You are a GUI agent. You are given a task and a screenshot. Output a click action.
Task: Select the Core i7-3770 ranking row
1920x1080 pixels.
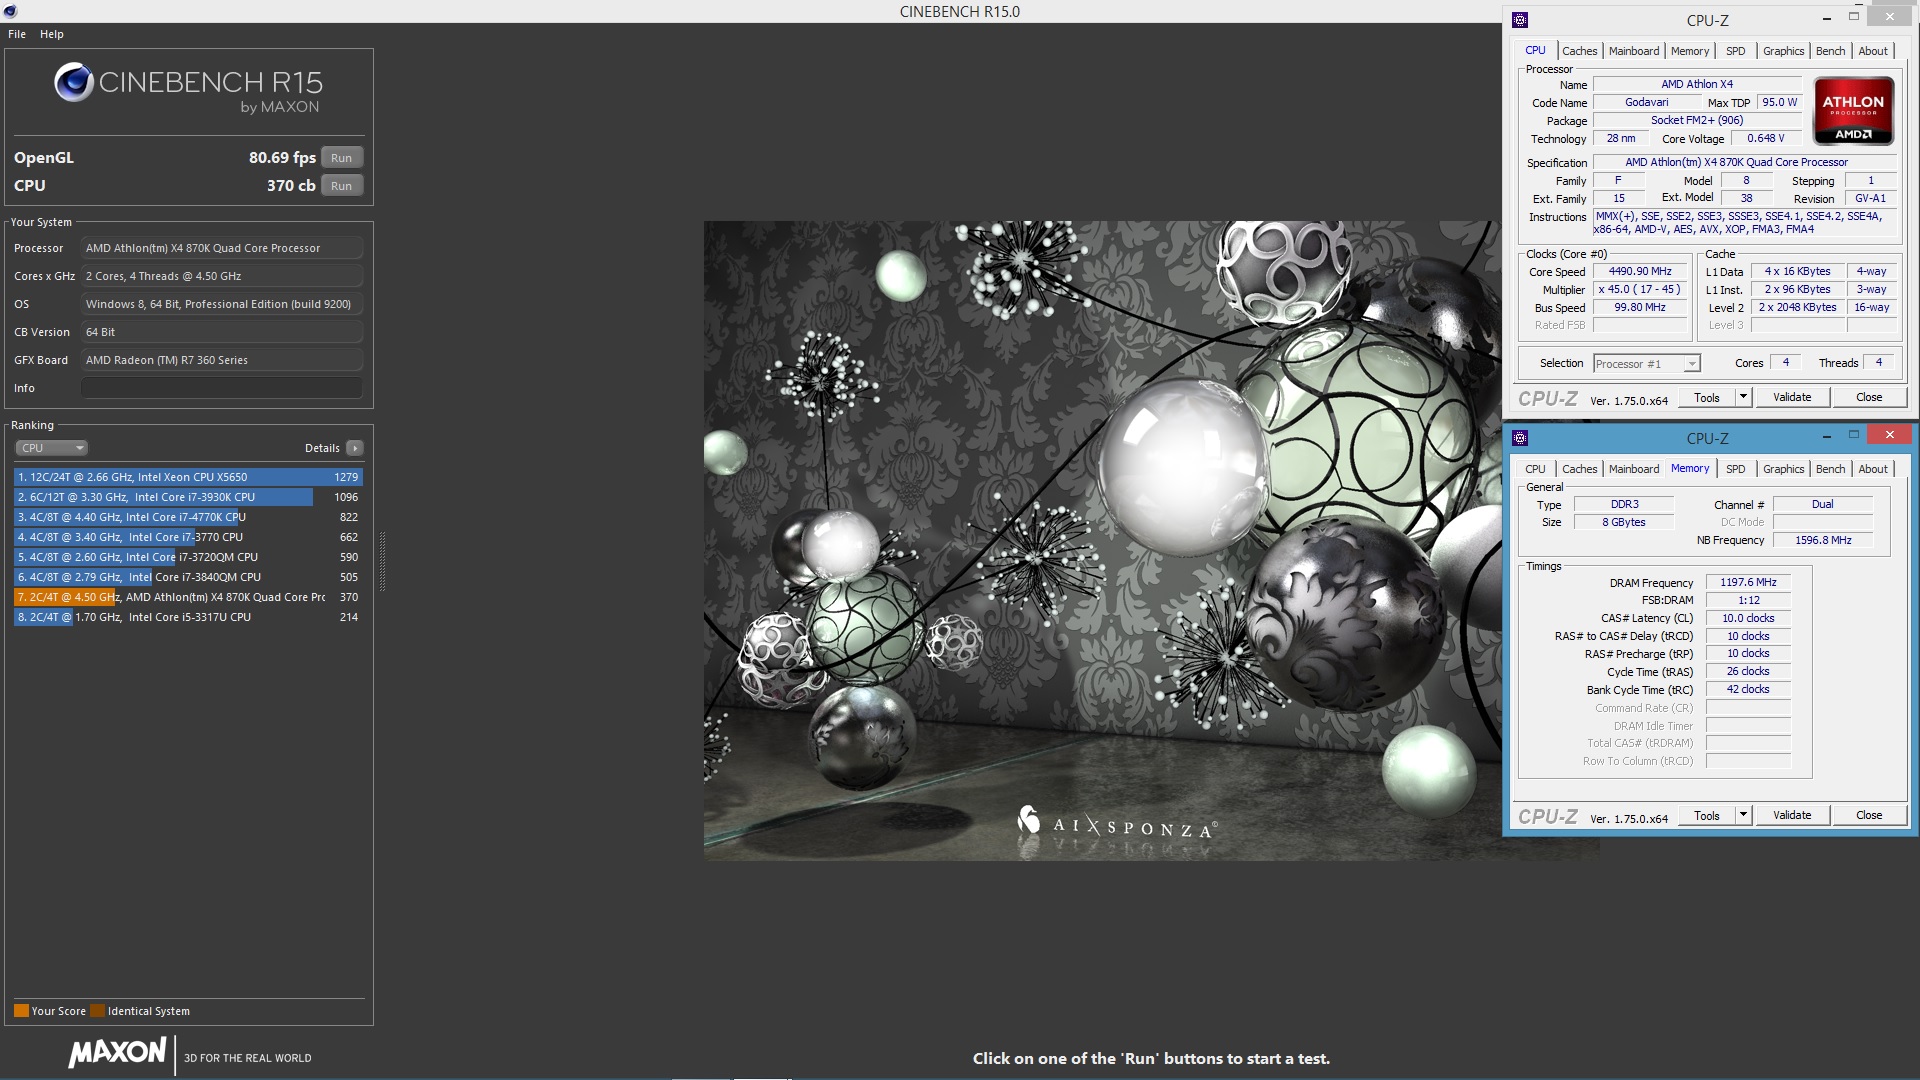[188, 537]
